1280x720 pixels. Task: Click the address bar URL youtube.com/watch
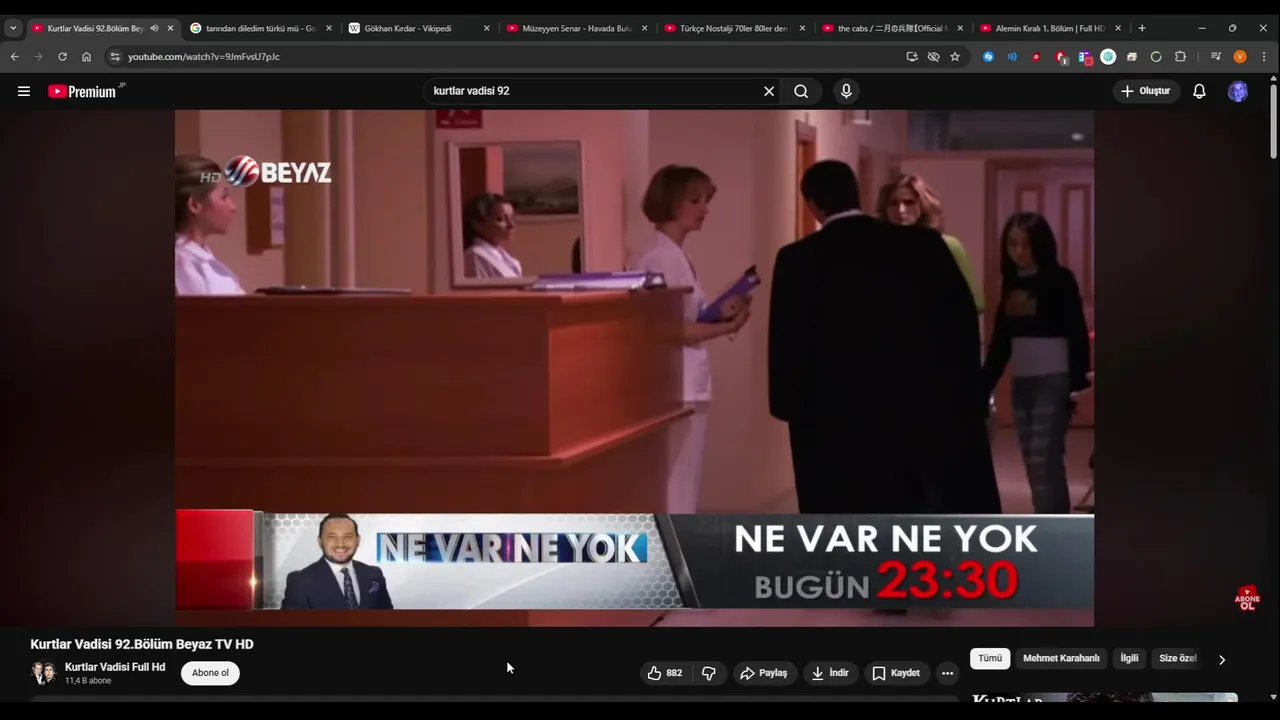pyautogui.click(x=204, y=57)
